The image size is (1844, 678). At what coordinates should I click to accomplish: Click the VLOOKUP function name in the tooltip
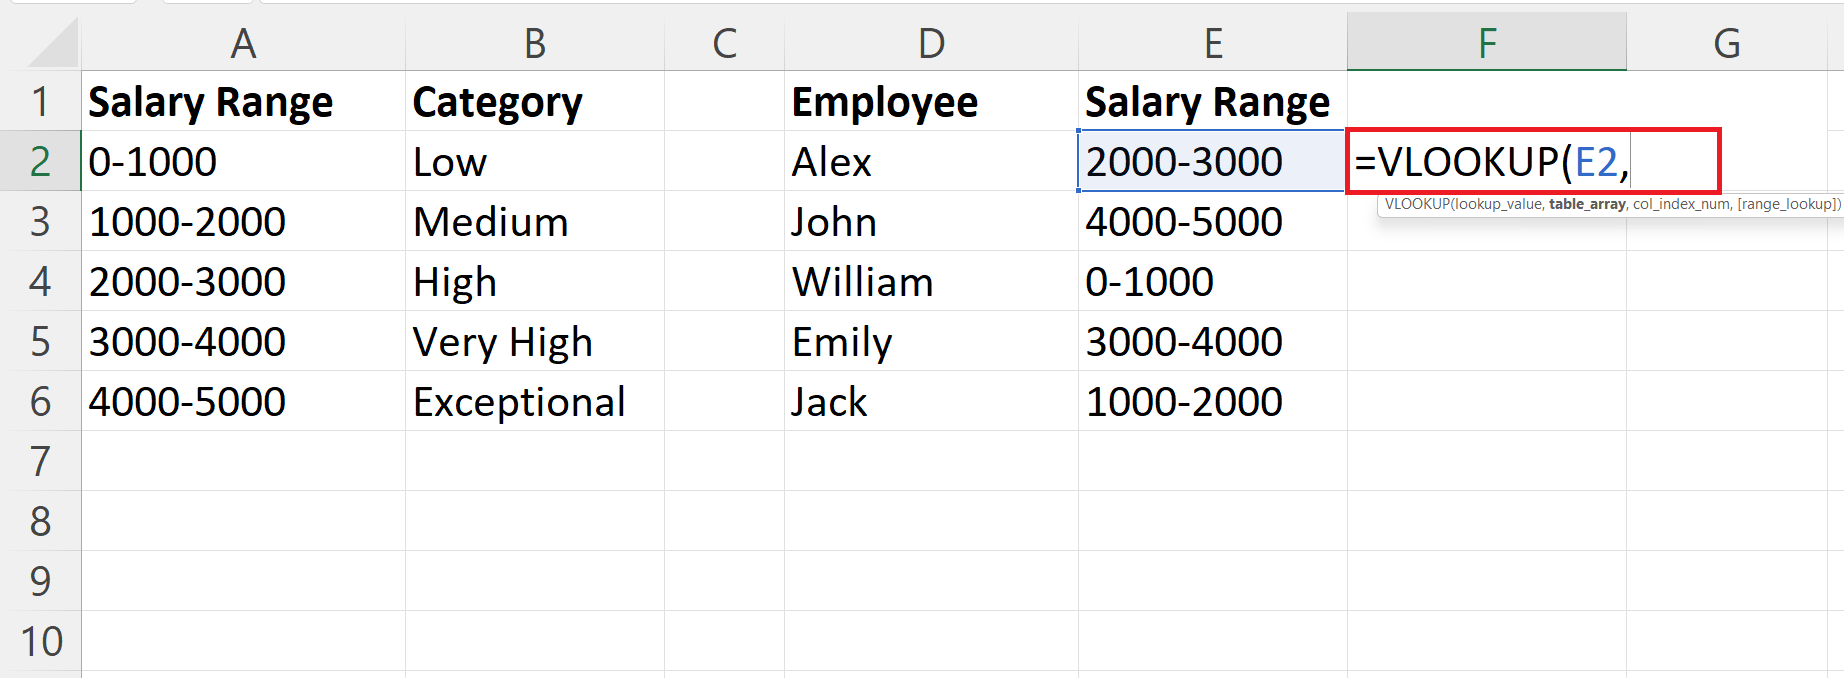coord(1420,204)
